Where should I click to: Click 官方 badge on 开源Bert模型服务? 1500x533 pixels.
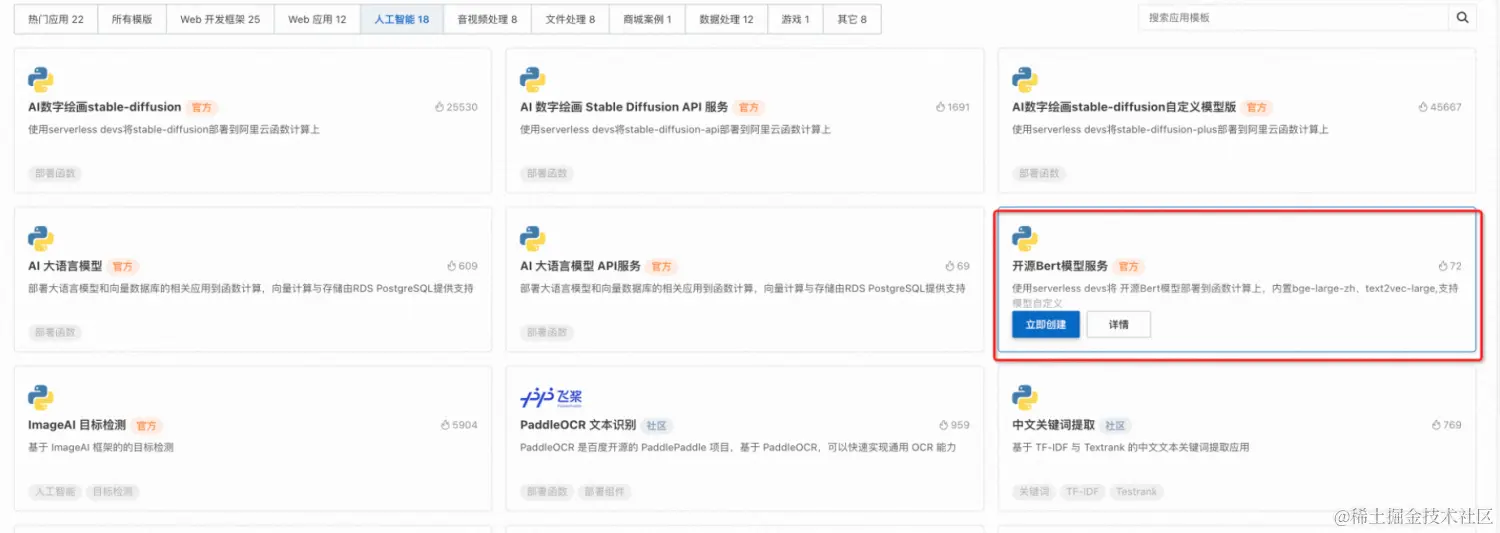click(1129, 266)
